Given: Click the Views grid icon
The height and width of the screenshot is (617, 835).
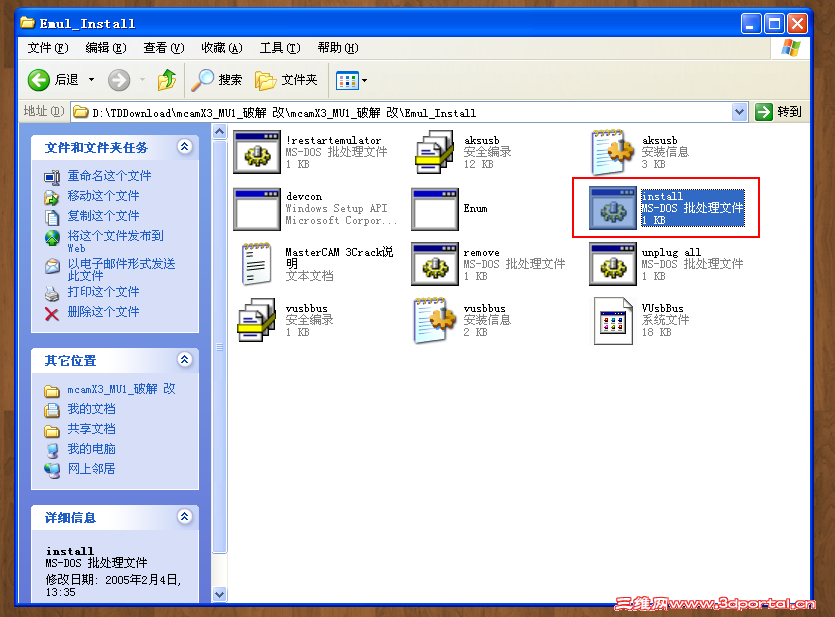Looking at the screenshot, I should [347, 81].
